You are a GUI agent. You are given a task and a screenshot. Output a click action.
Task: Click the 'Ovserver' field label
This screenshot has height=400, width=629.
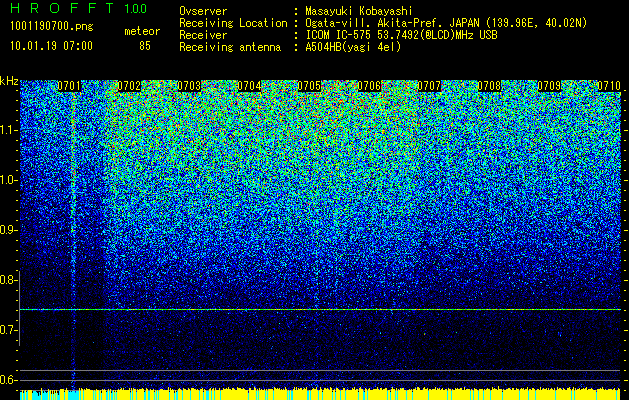[203, 11]
